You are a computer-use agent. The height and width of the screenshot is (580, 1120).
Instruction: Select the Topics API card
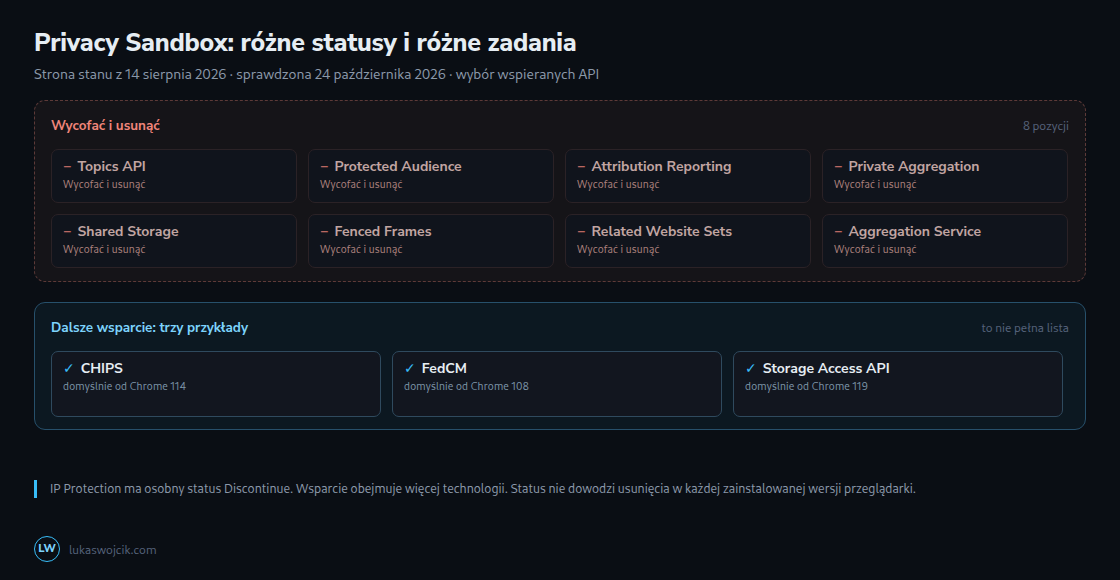(174, 176)
